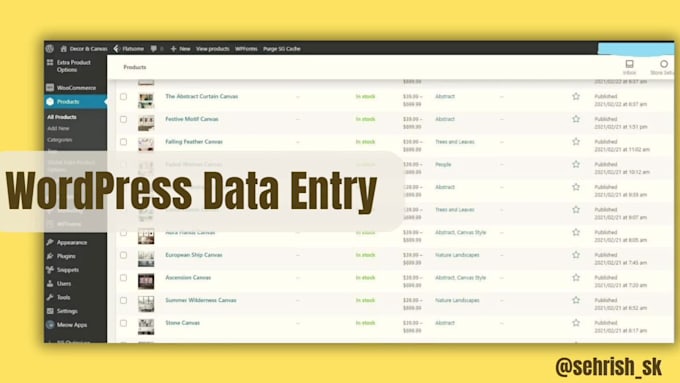This screenshot has height=383, width=680.
Task: Click the Products sidebar icon
Action: tap(50, 101)
